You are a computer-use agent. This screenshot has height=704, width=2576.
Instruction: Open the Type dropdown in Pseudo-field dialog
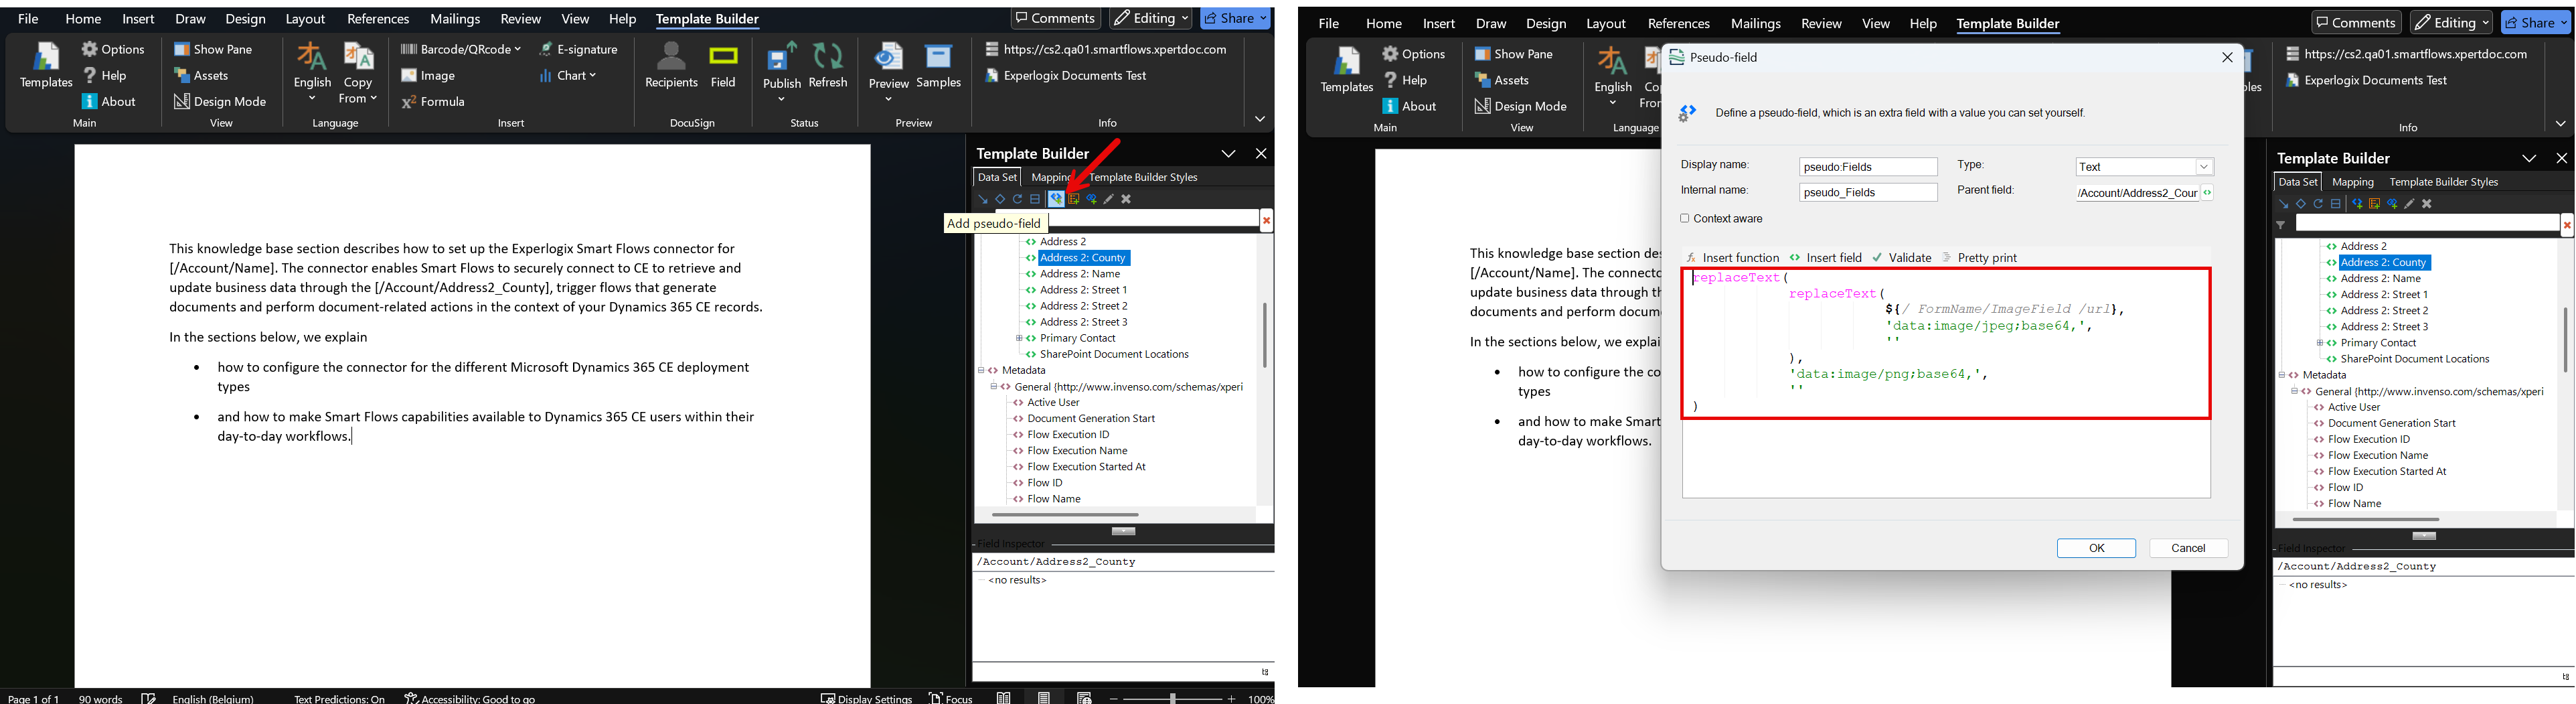2204,167
